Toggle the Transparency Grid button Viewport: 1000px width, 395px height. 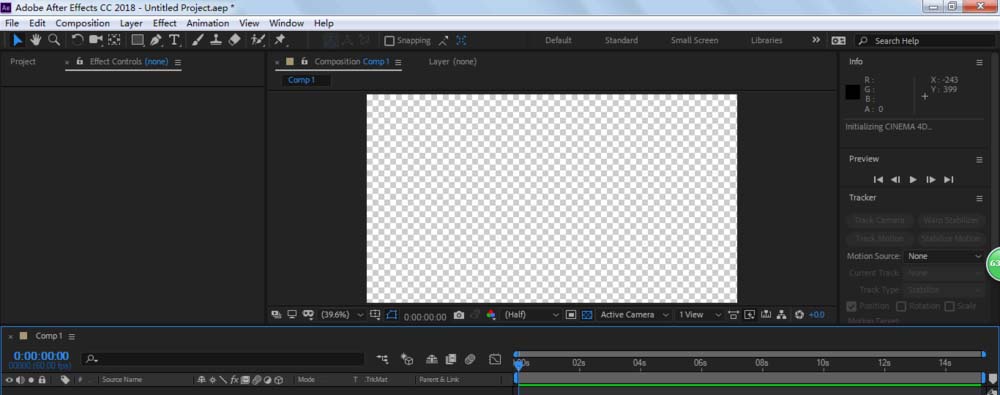tap(587, 315)
